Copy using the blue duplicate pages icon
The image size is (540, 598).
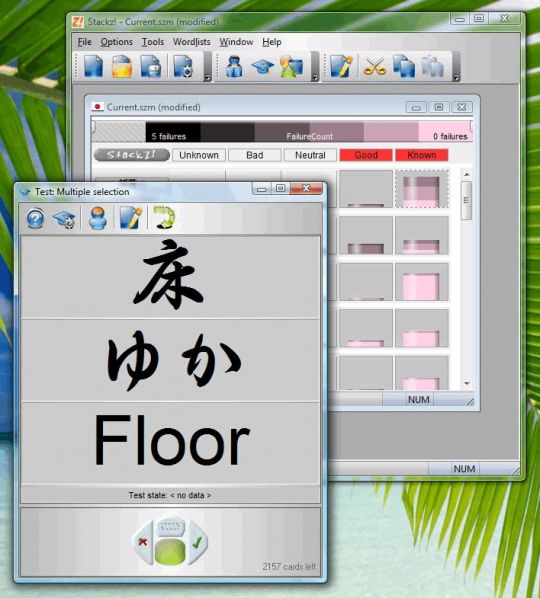tap(404, 66)
